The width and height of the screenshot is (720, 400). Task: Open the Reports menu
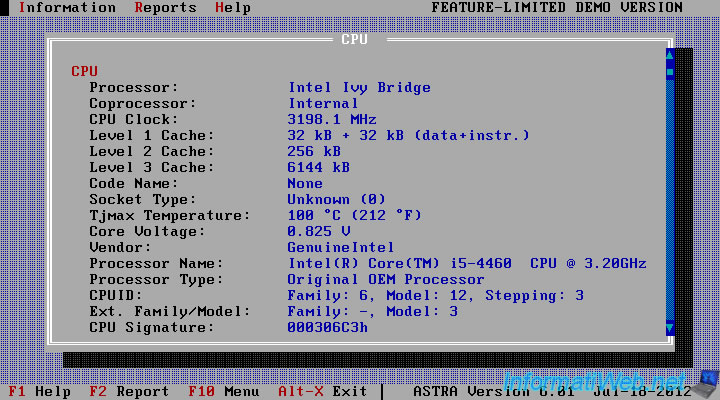click(x=165, y=8)
